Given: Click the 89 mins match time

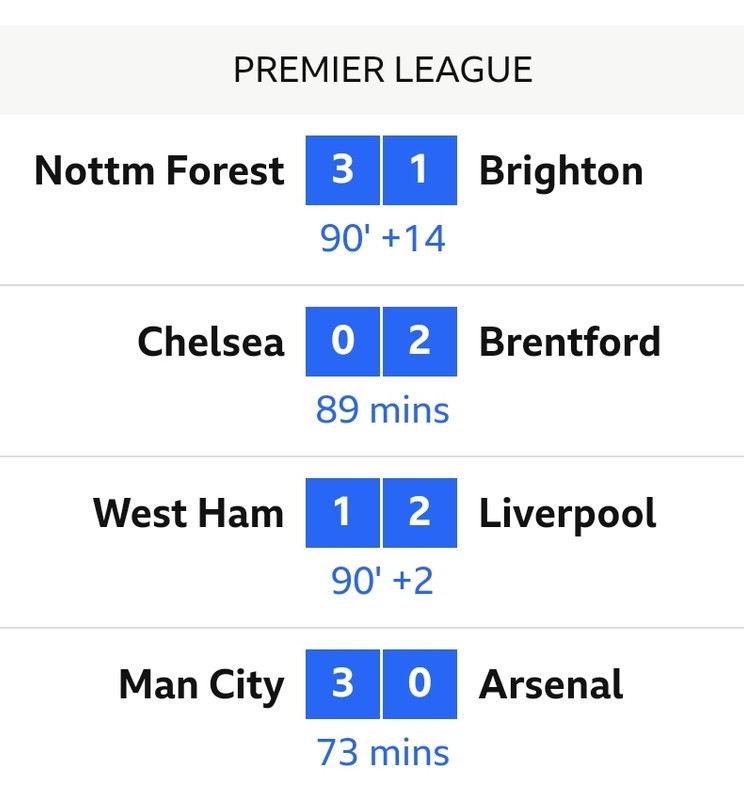Looking at the screenshot, I should point(382,410).
